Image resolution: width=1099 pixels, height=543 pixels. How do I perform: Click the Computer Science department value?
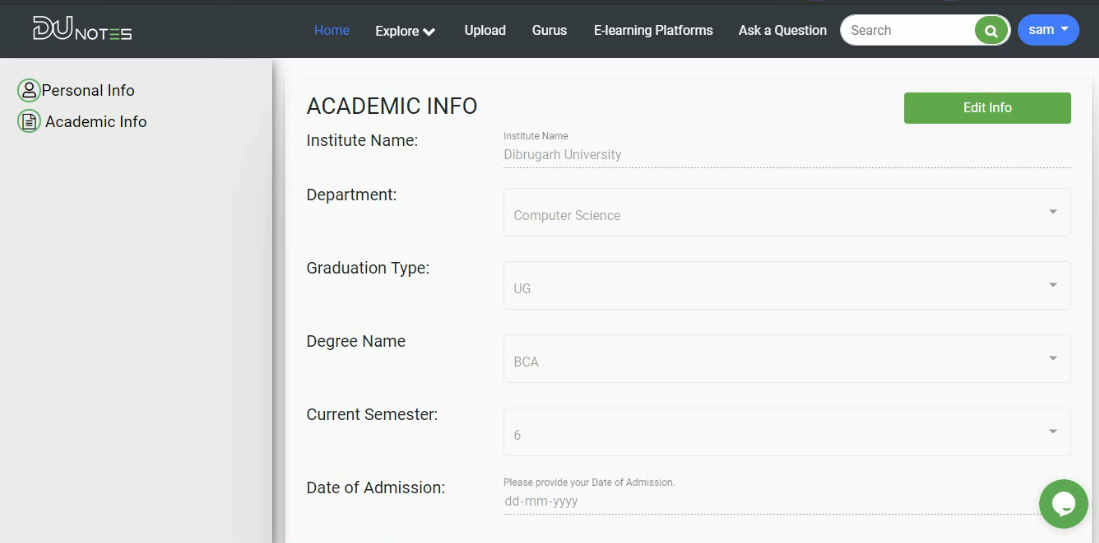point(567,215)
